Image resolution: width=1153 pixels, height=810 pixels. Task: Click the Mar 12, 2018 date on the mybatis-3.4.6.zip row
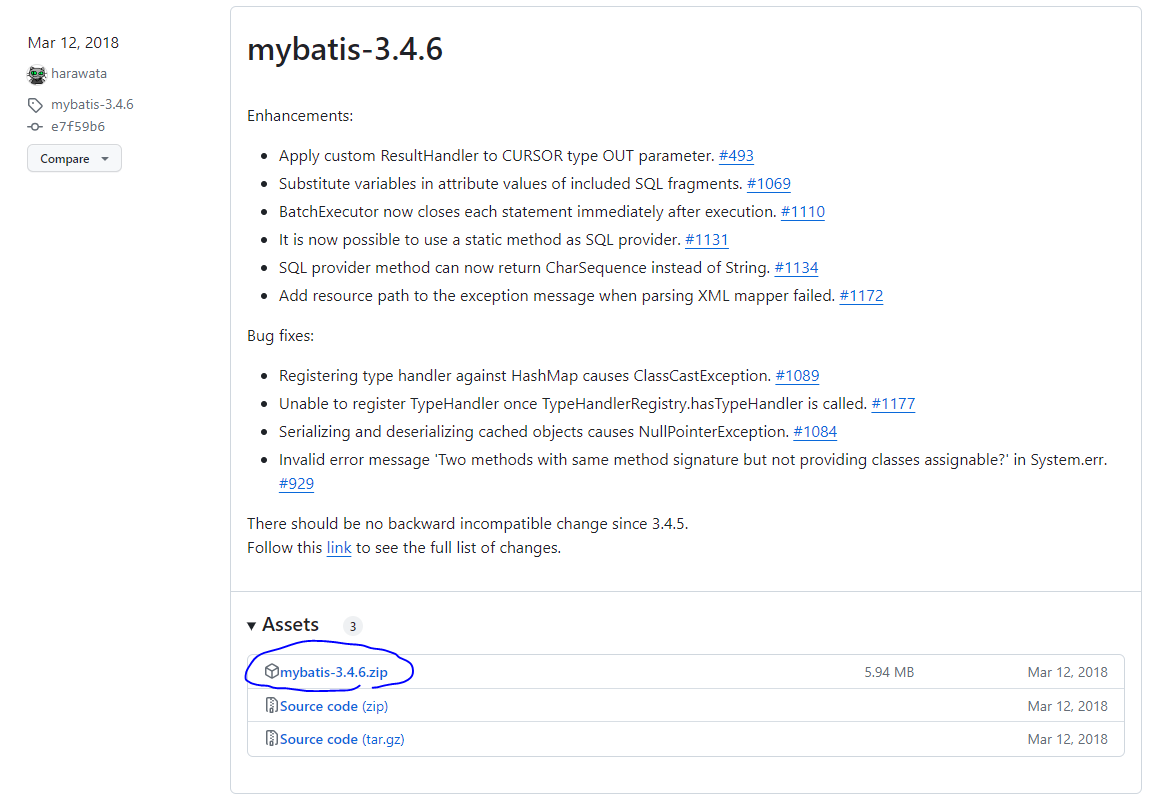click(x=1068, y=672)
